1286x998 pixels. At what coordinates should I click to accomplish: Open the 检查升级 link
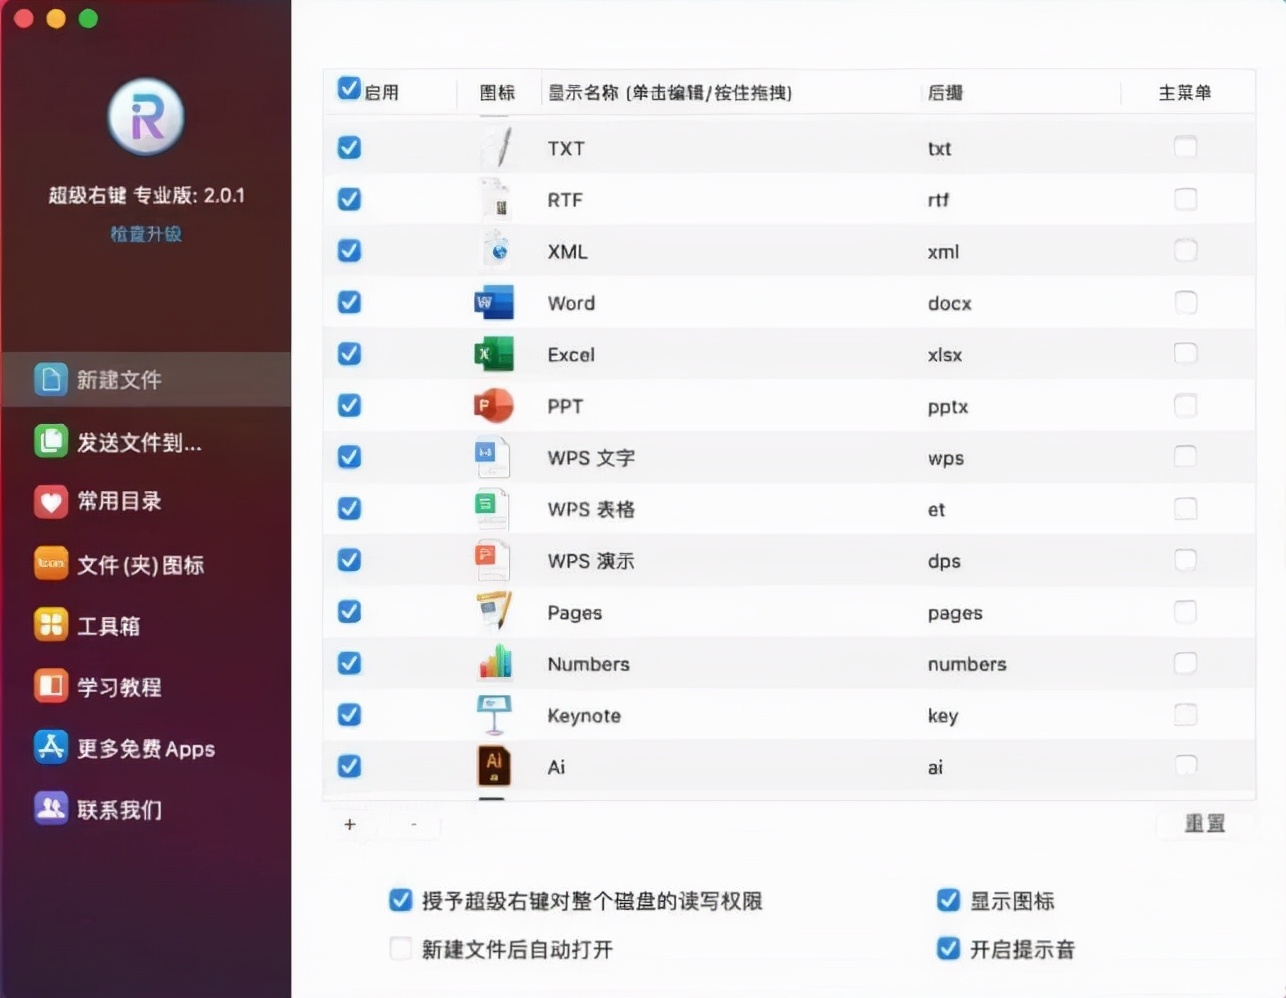146,233
